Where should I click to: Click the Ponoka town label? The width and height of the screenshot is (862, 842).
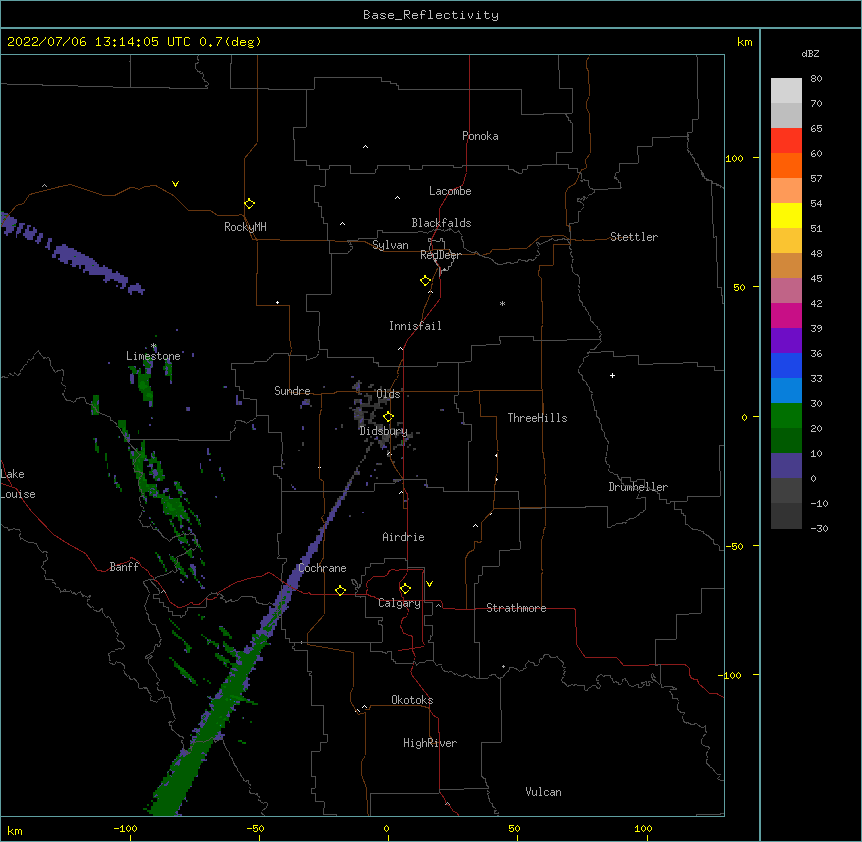pos(480,136)
